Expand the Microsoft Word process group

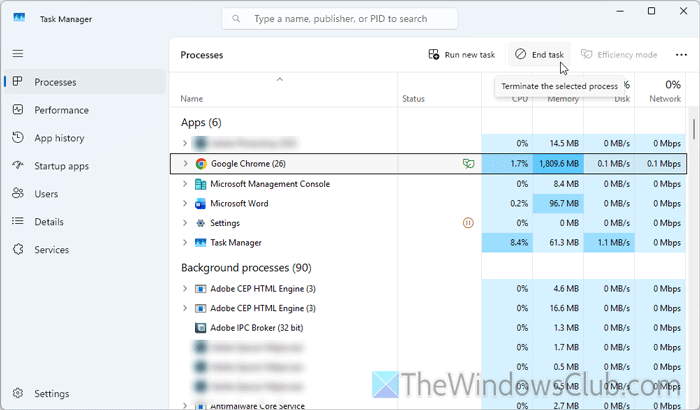point(185,203)
